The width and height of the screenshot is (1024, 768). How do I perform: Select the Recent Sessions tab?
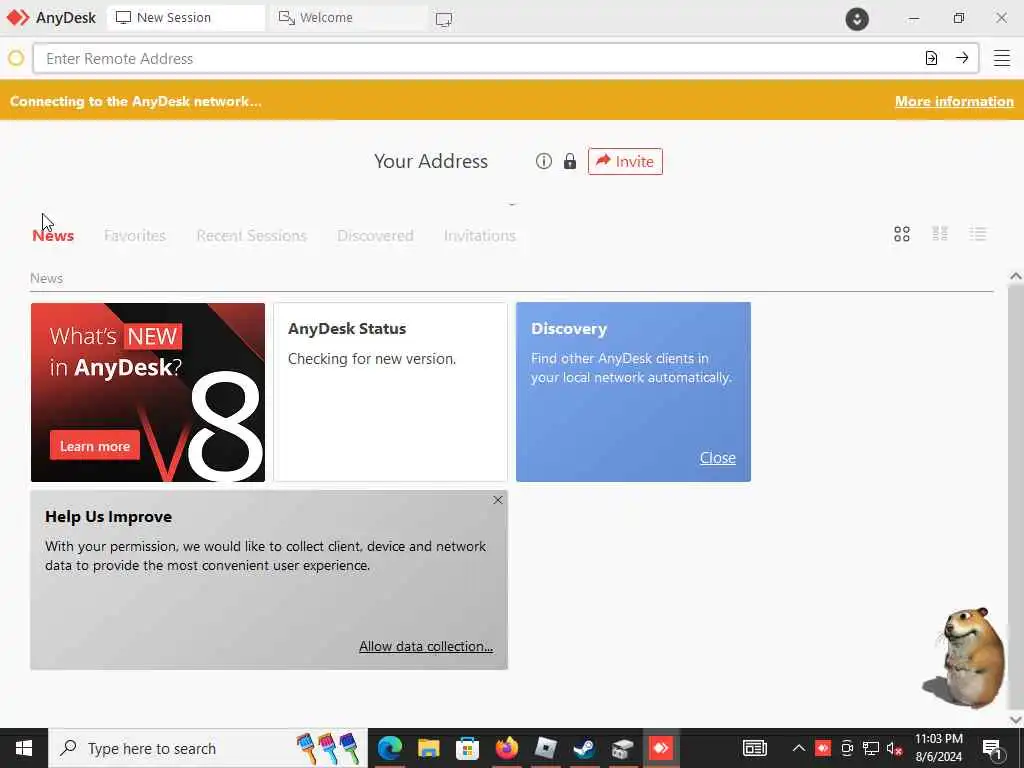point(251,236)
